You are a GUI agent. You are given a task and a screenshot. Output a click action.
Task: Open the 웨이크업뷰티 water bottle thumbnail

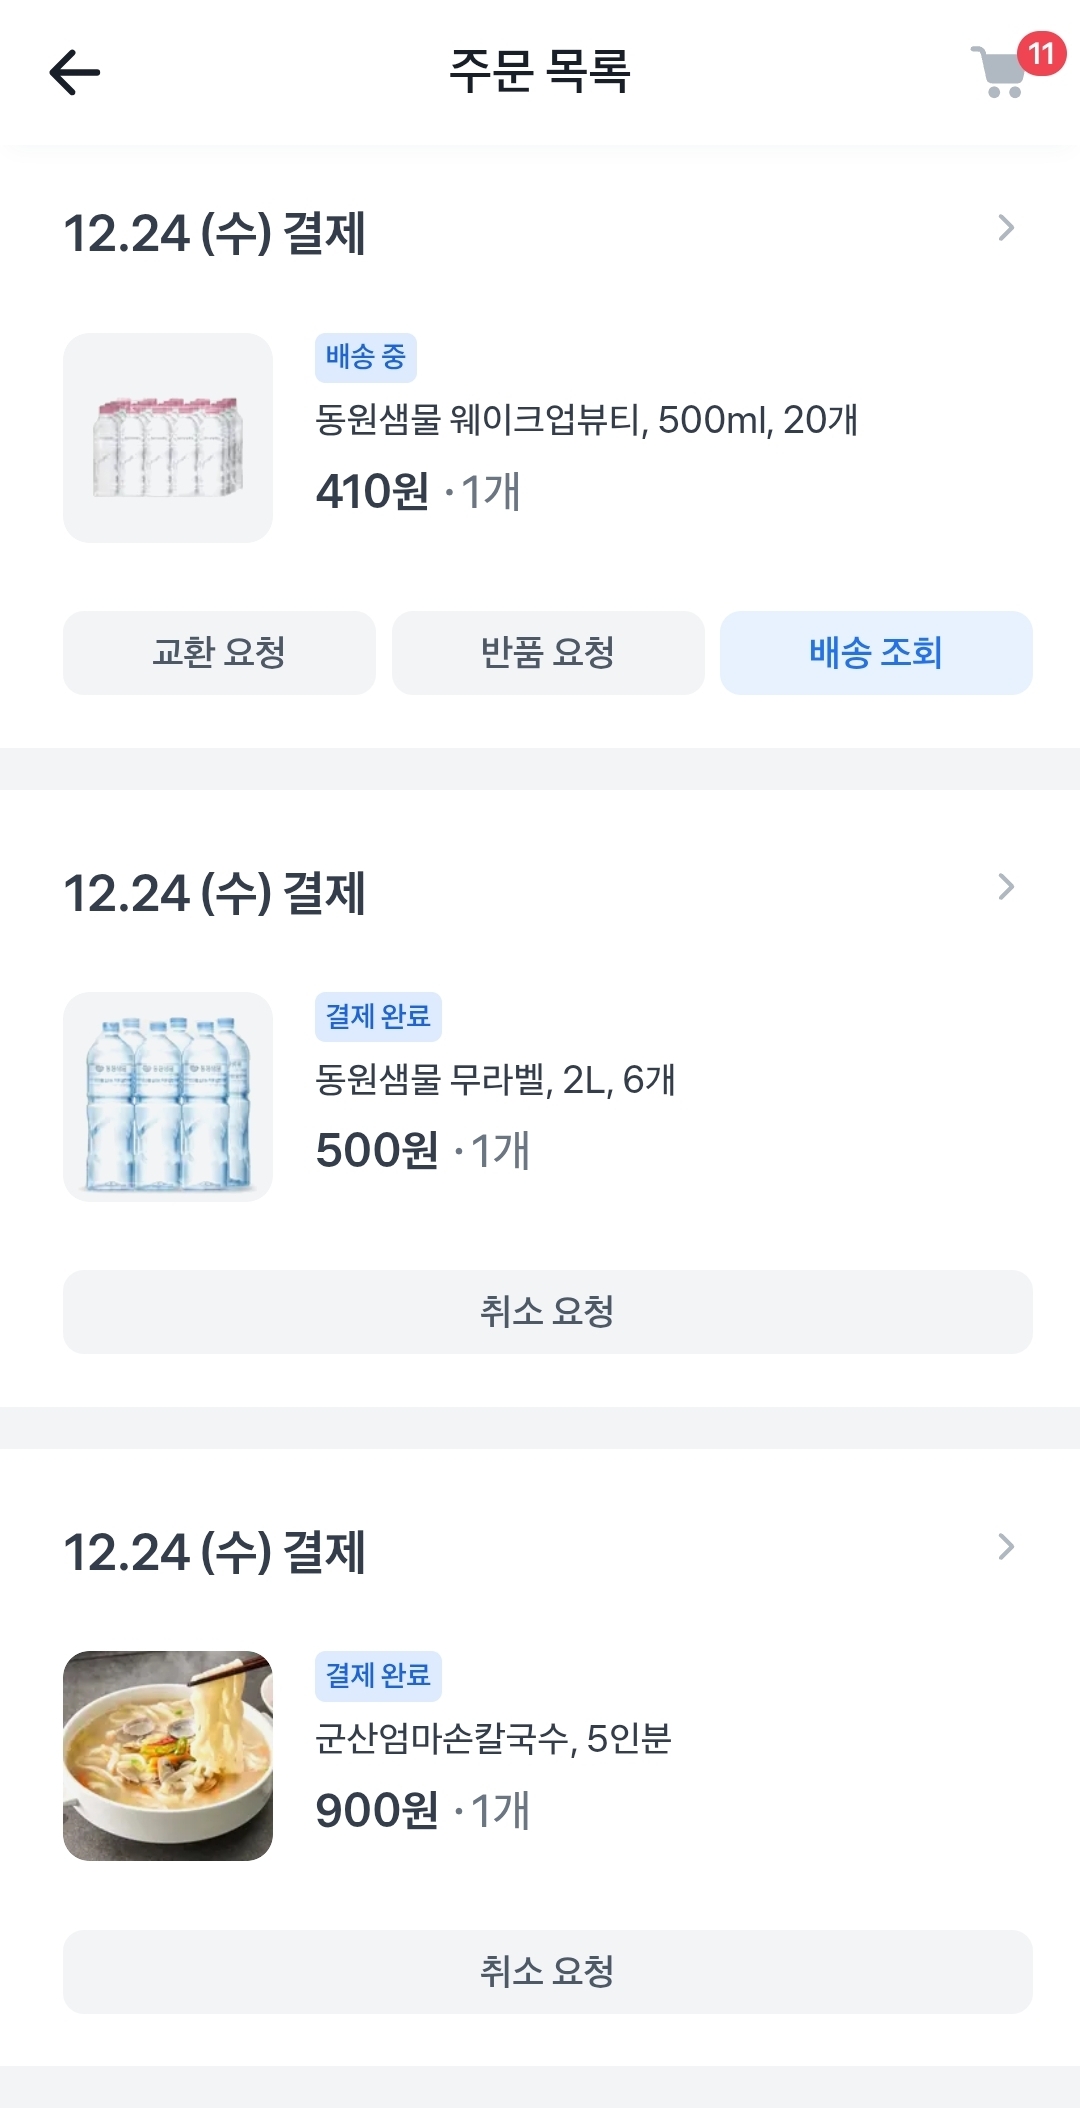tap(168, 438)
